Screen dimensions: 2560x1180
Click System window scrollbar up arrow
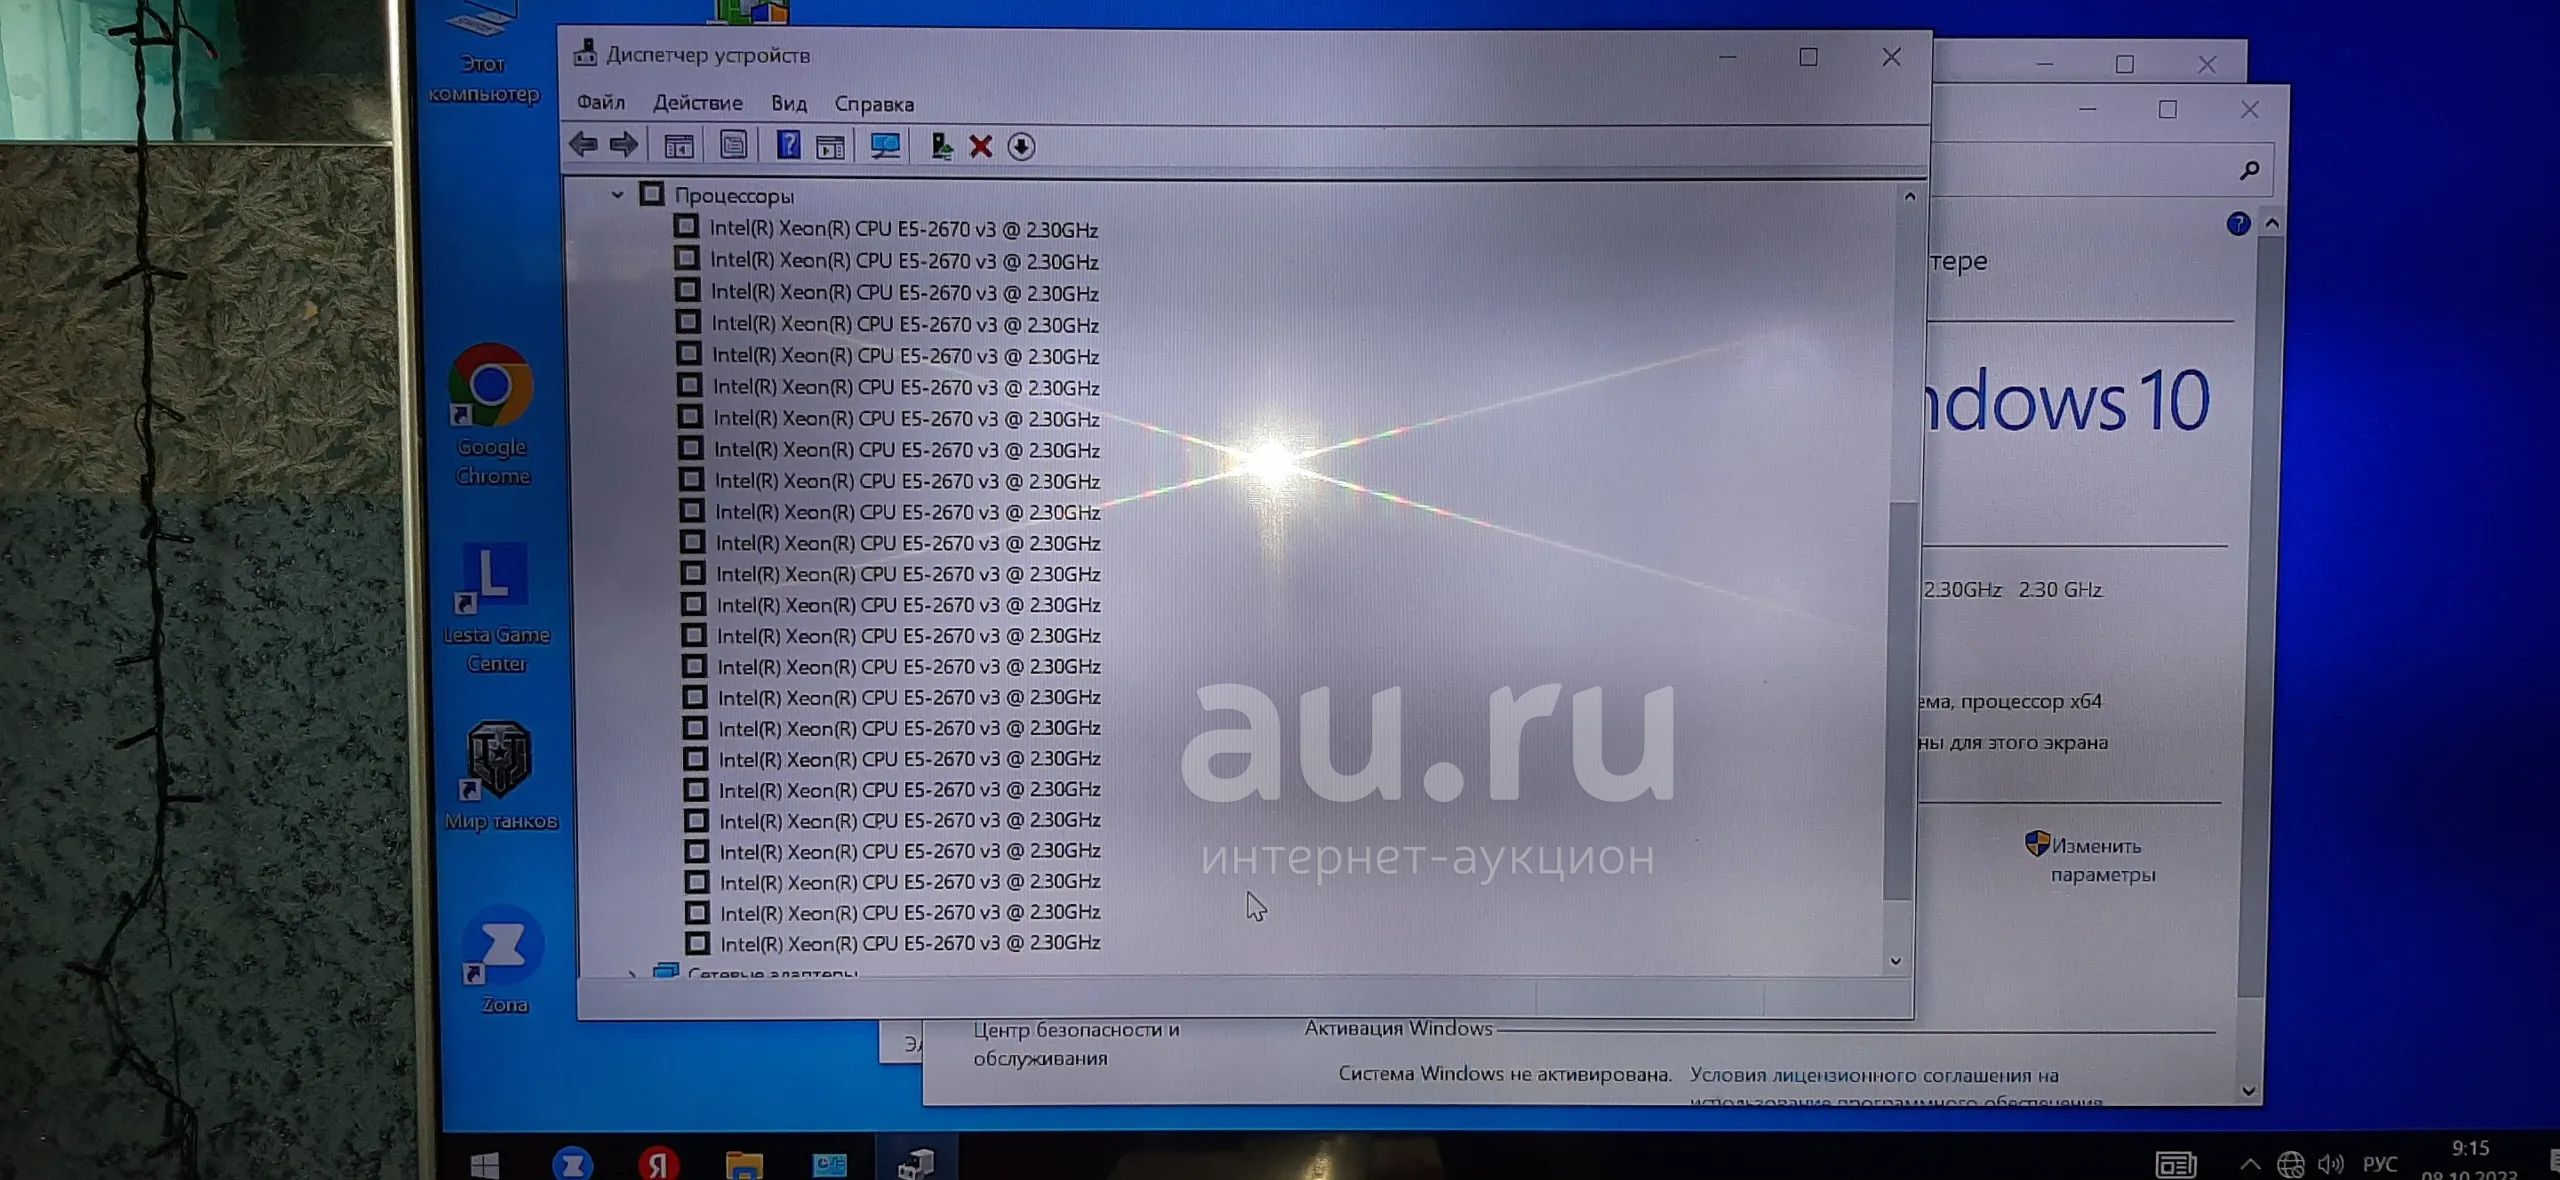coord(2272,223)
